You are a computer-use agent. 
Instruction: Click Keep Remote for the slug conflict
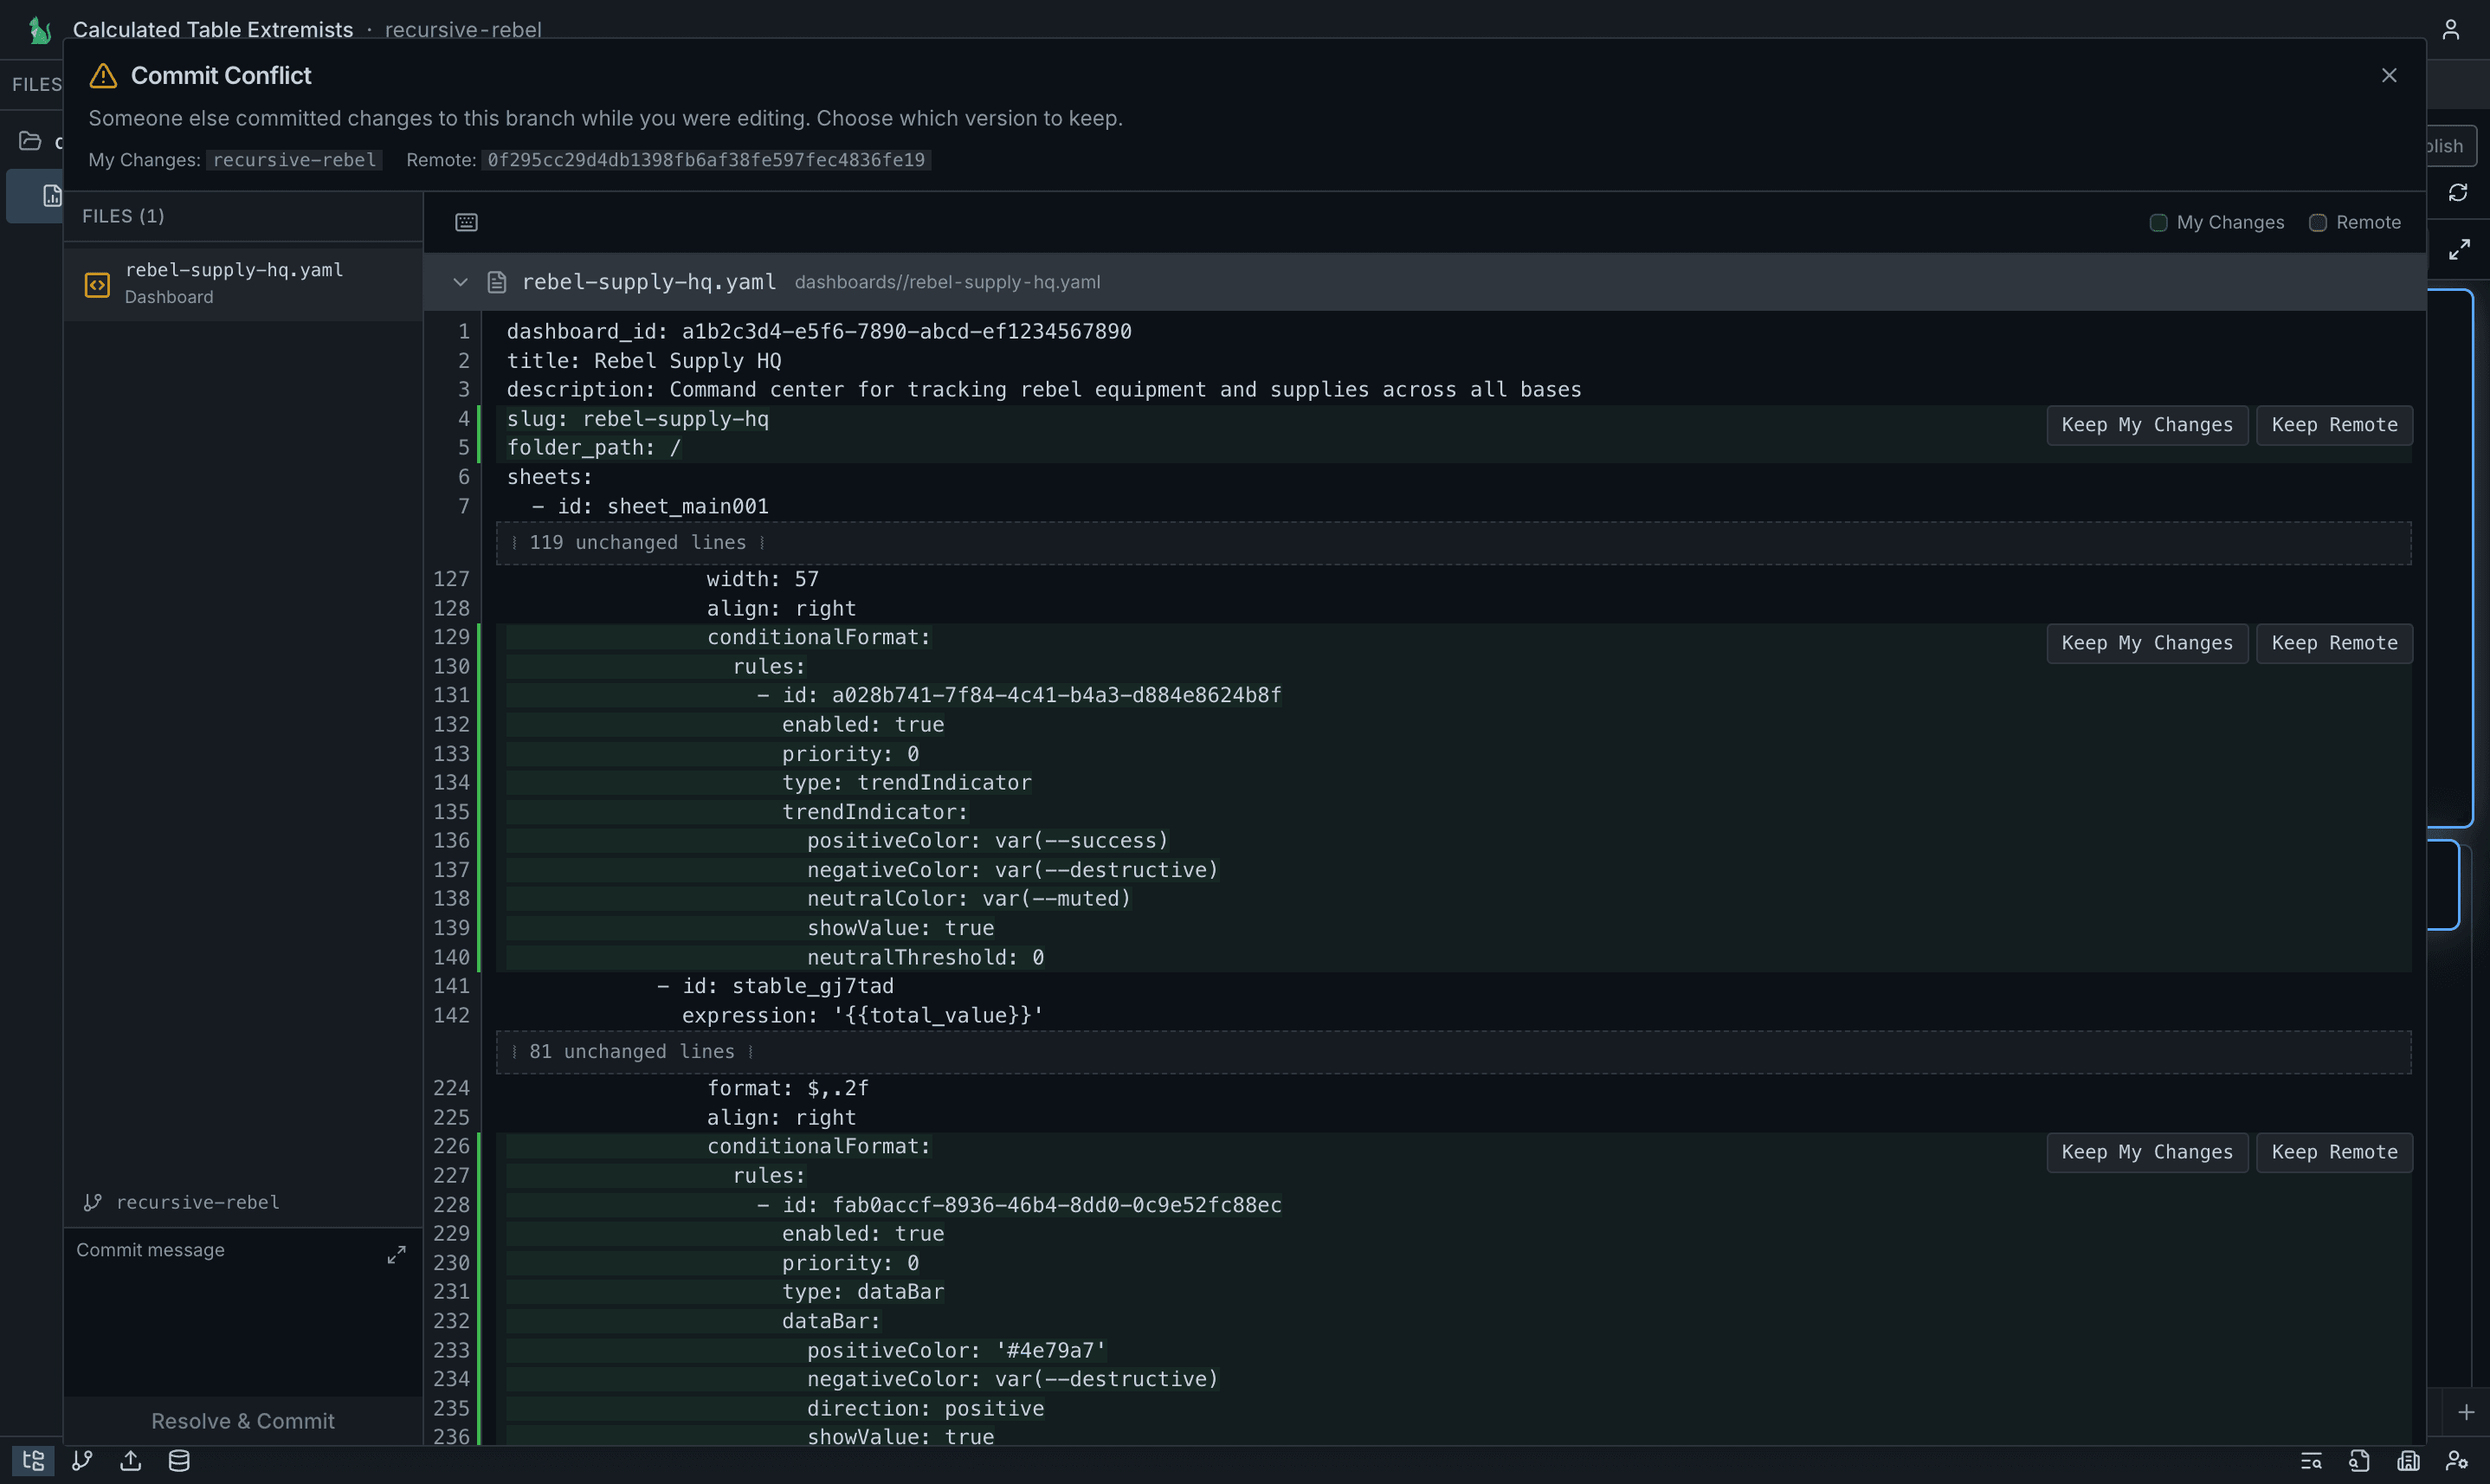coord(2334,424)
